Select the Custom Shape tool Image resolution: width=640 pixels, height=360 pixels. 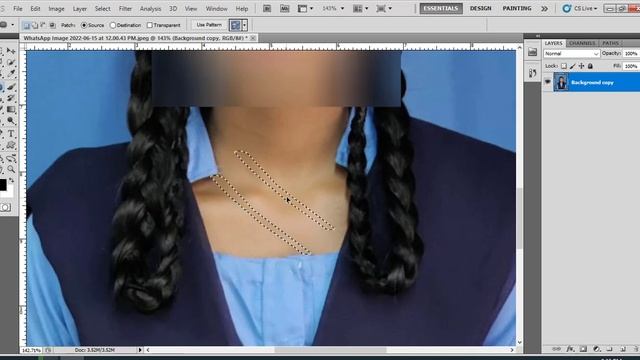coord(11,145)
